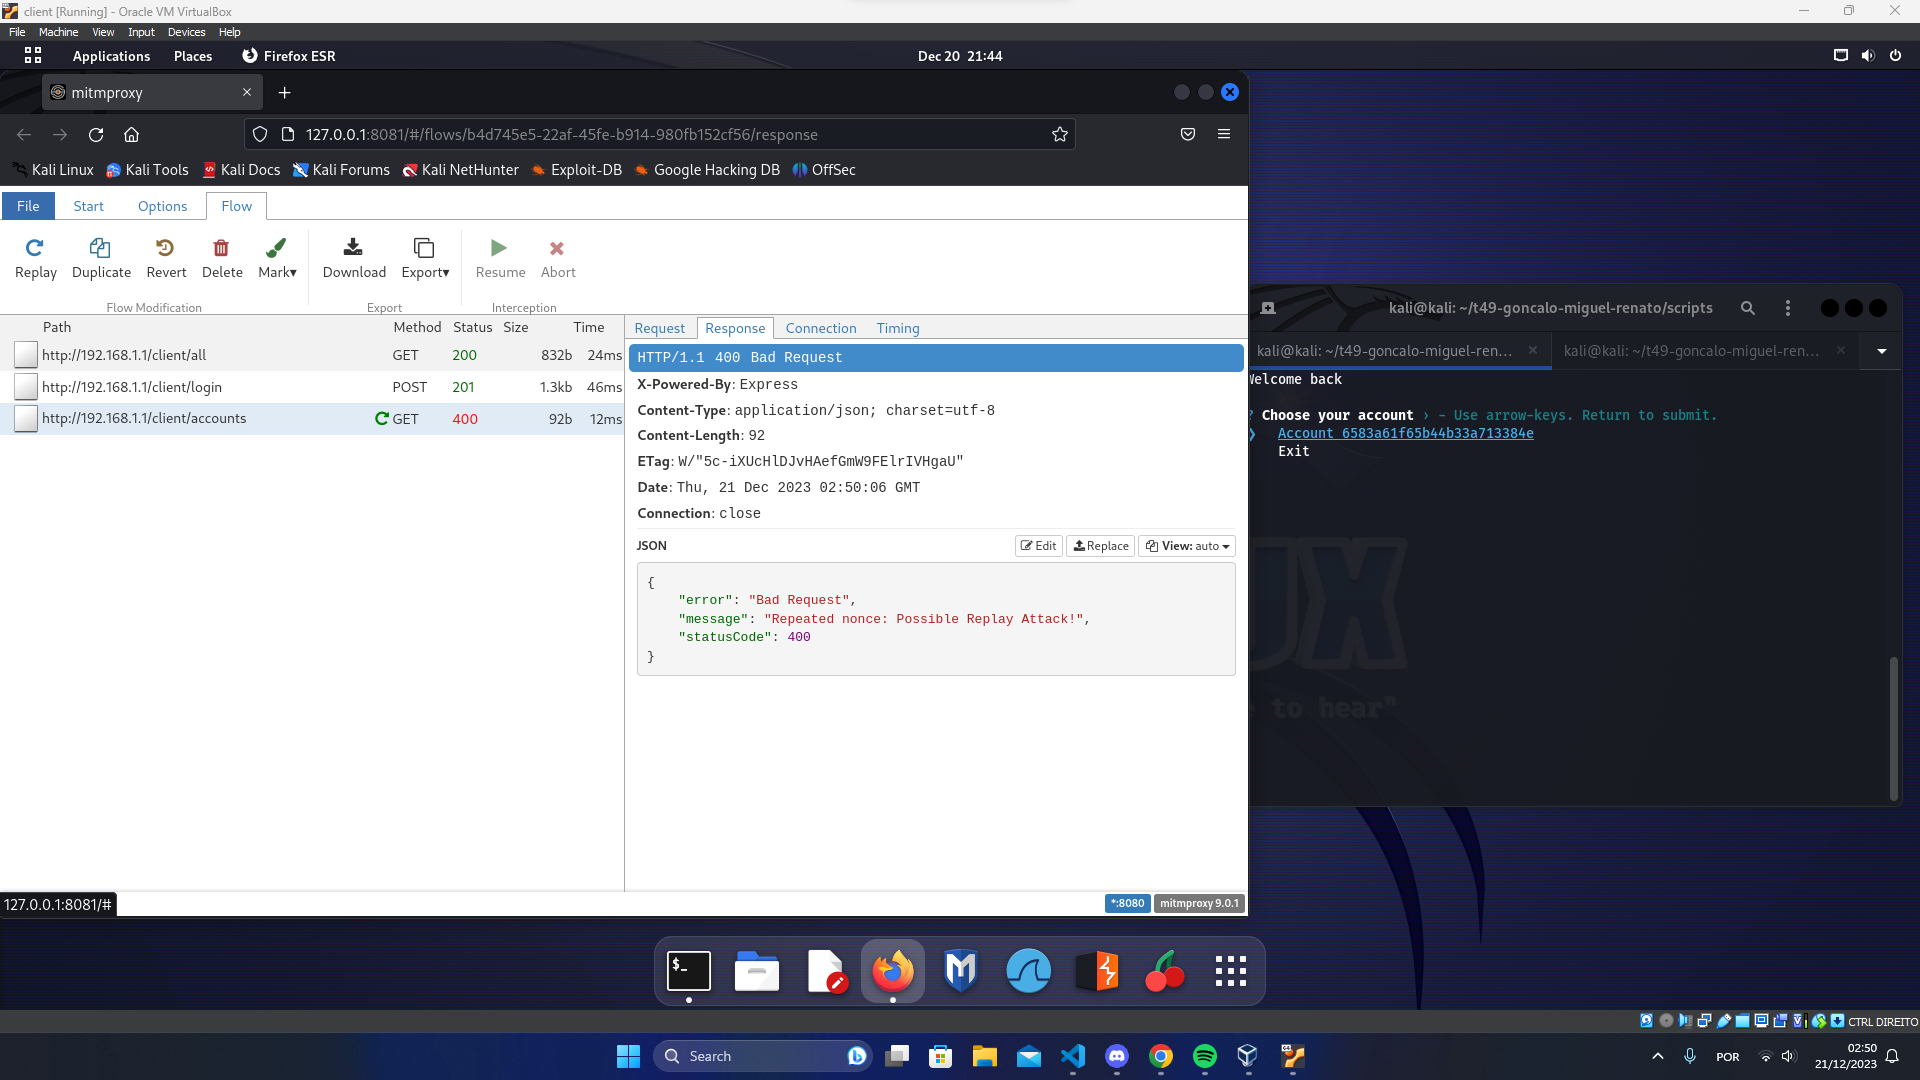Click the Abort interception icon
Viewport: 1920px width, 1080px height.
pyautogui.click(x=557, y=248)
